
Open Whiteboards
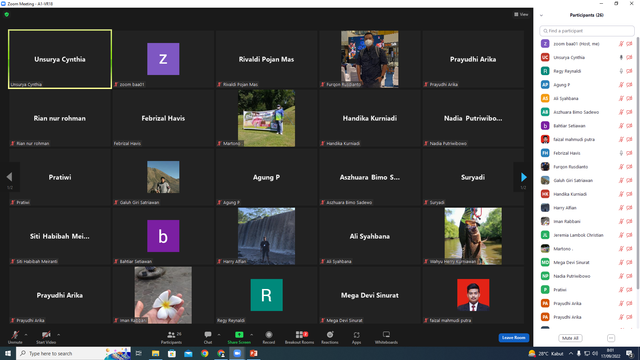click(x=386, y=337)
